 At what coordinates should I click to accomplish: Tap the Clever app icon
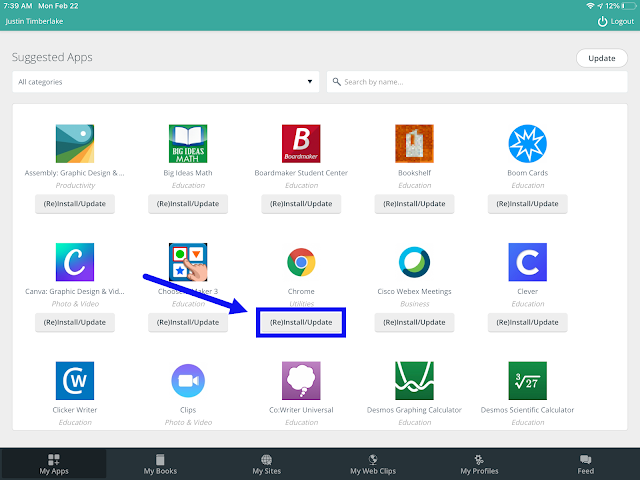tap(527, 262)
